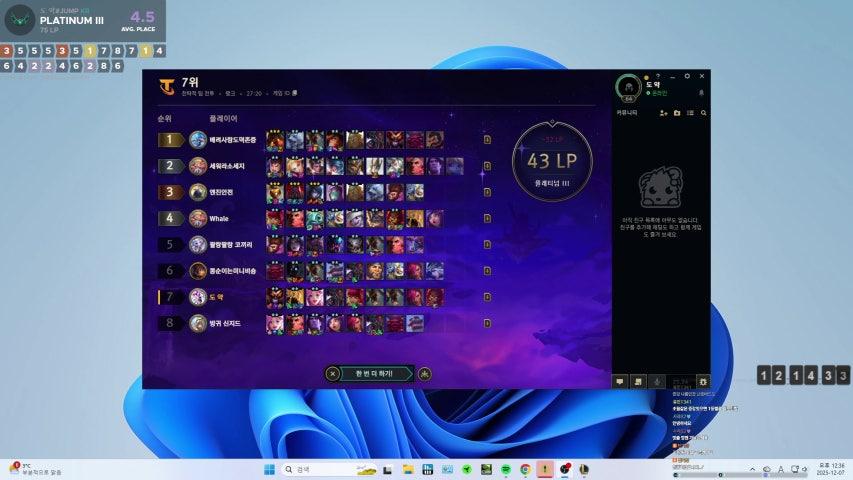The height and width of the screenshot is (480, 853).
Task: Open the profile avatar of 도 약
Action: coord(629,87)
